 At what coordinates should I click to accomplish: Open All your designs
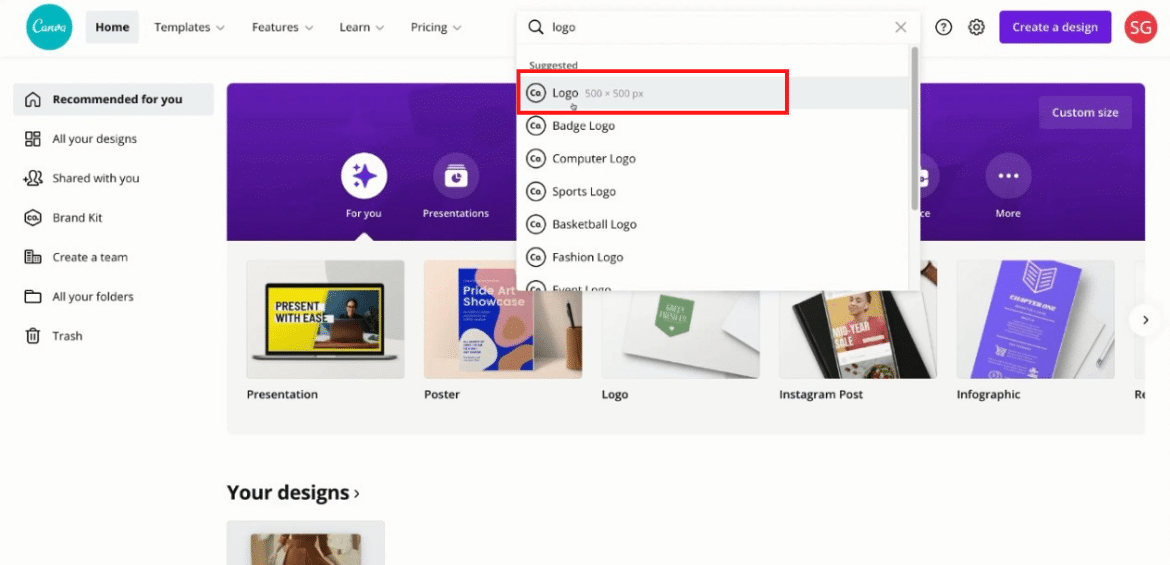pos(113,139)
